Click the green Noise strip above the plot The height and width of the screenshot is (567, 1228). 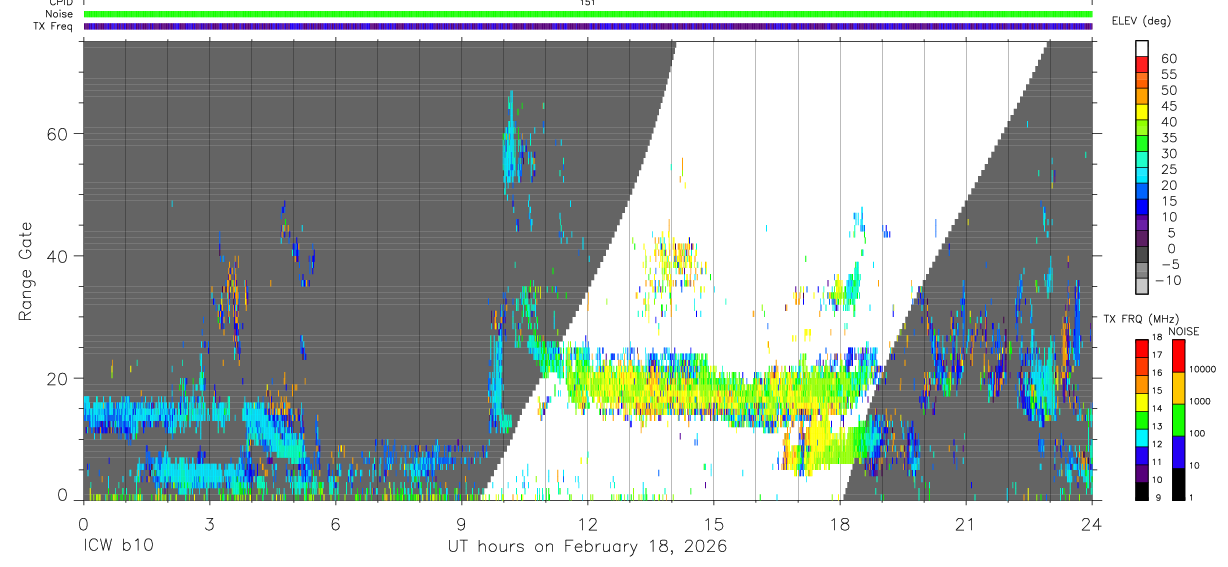pyautogui.click(x=587, y=14)
